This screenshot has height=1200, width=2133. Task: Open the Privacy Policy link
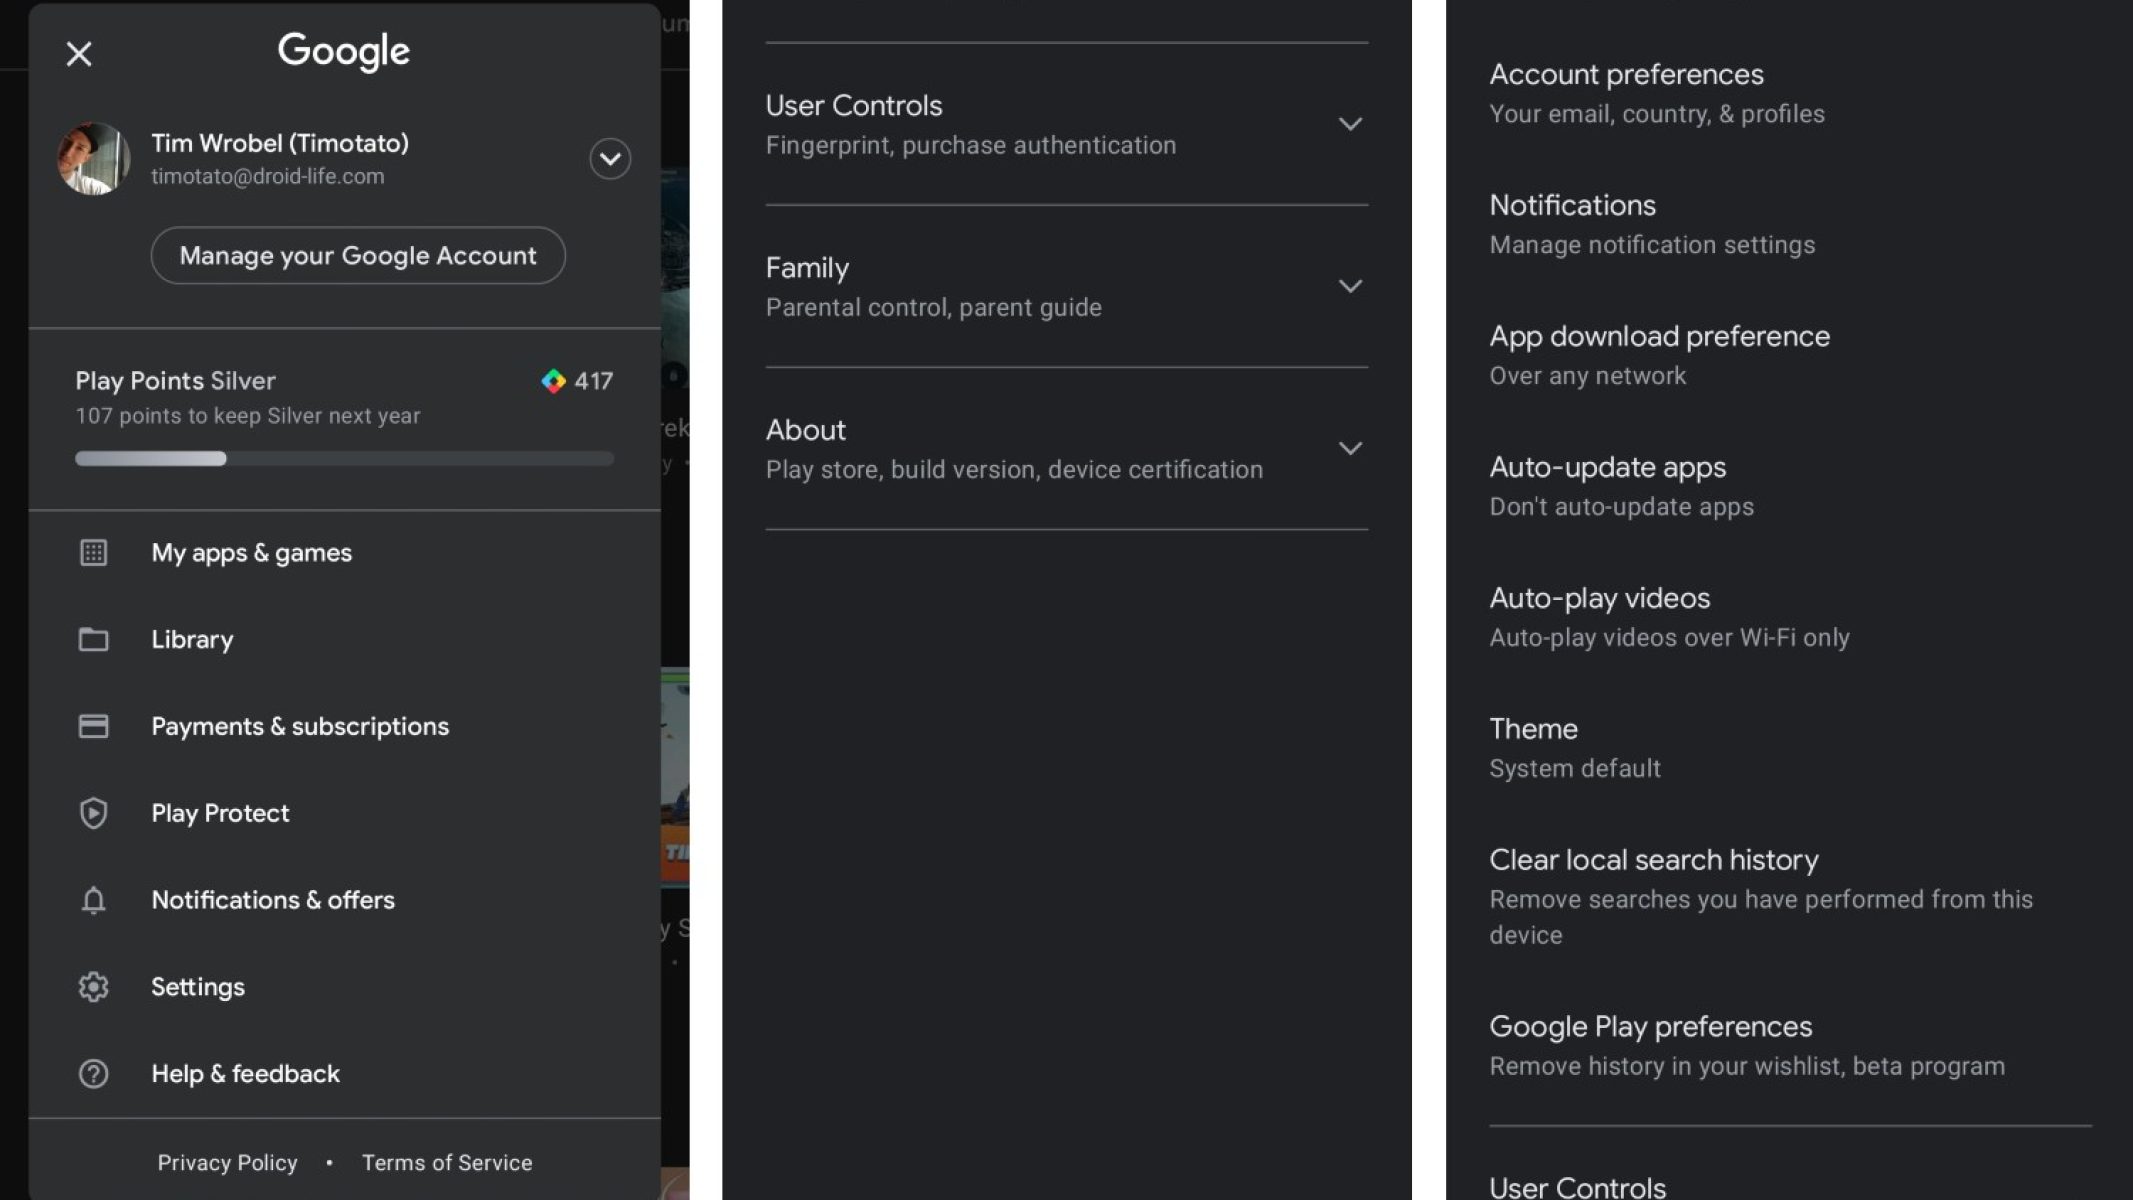227,1163
